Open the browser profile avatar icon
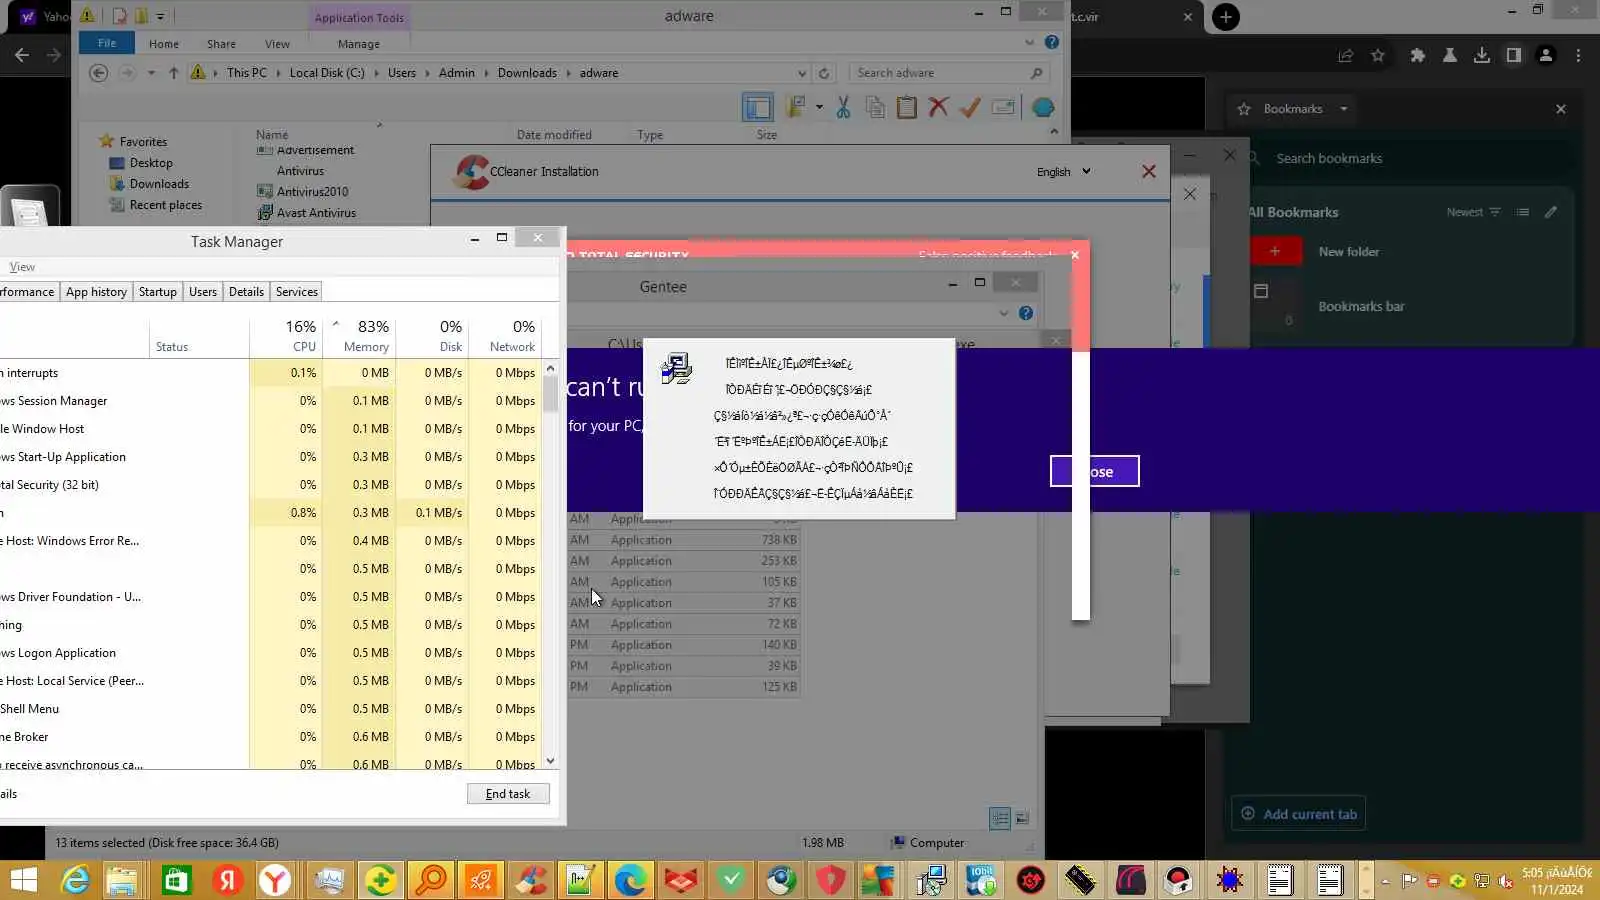This screenshot has width=1600, height=900. pyautogui.click(x=1546, y=56)
